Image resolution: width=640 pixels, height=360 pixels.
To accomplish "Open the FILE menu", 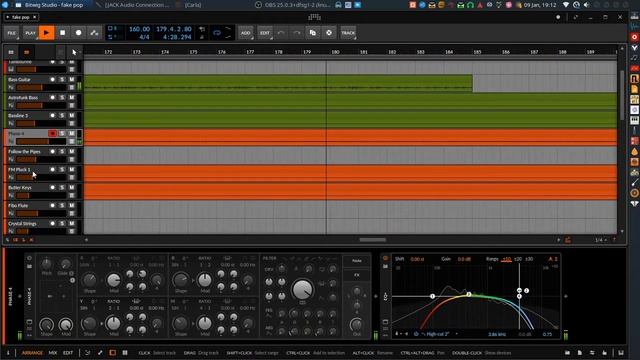I will pyautogui.click(x=11, y=33).
